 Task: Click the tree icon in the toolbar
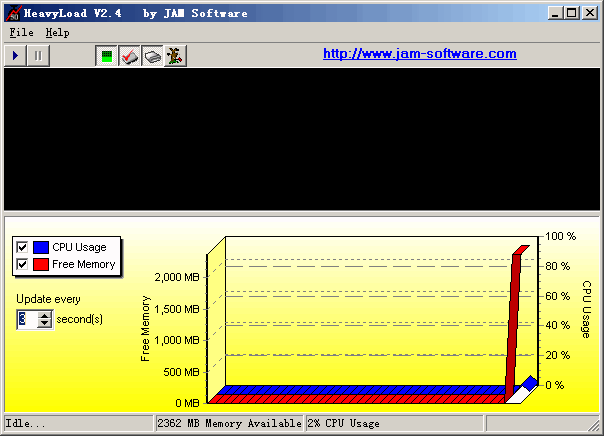(x=173, y=57)
